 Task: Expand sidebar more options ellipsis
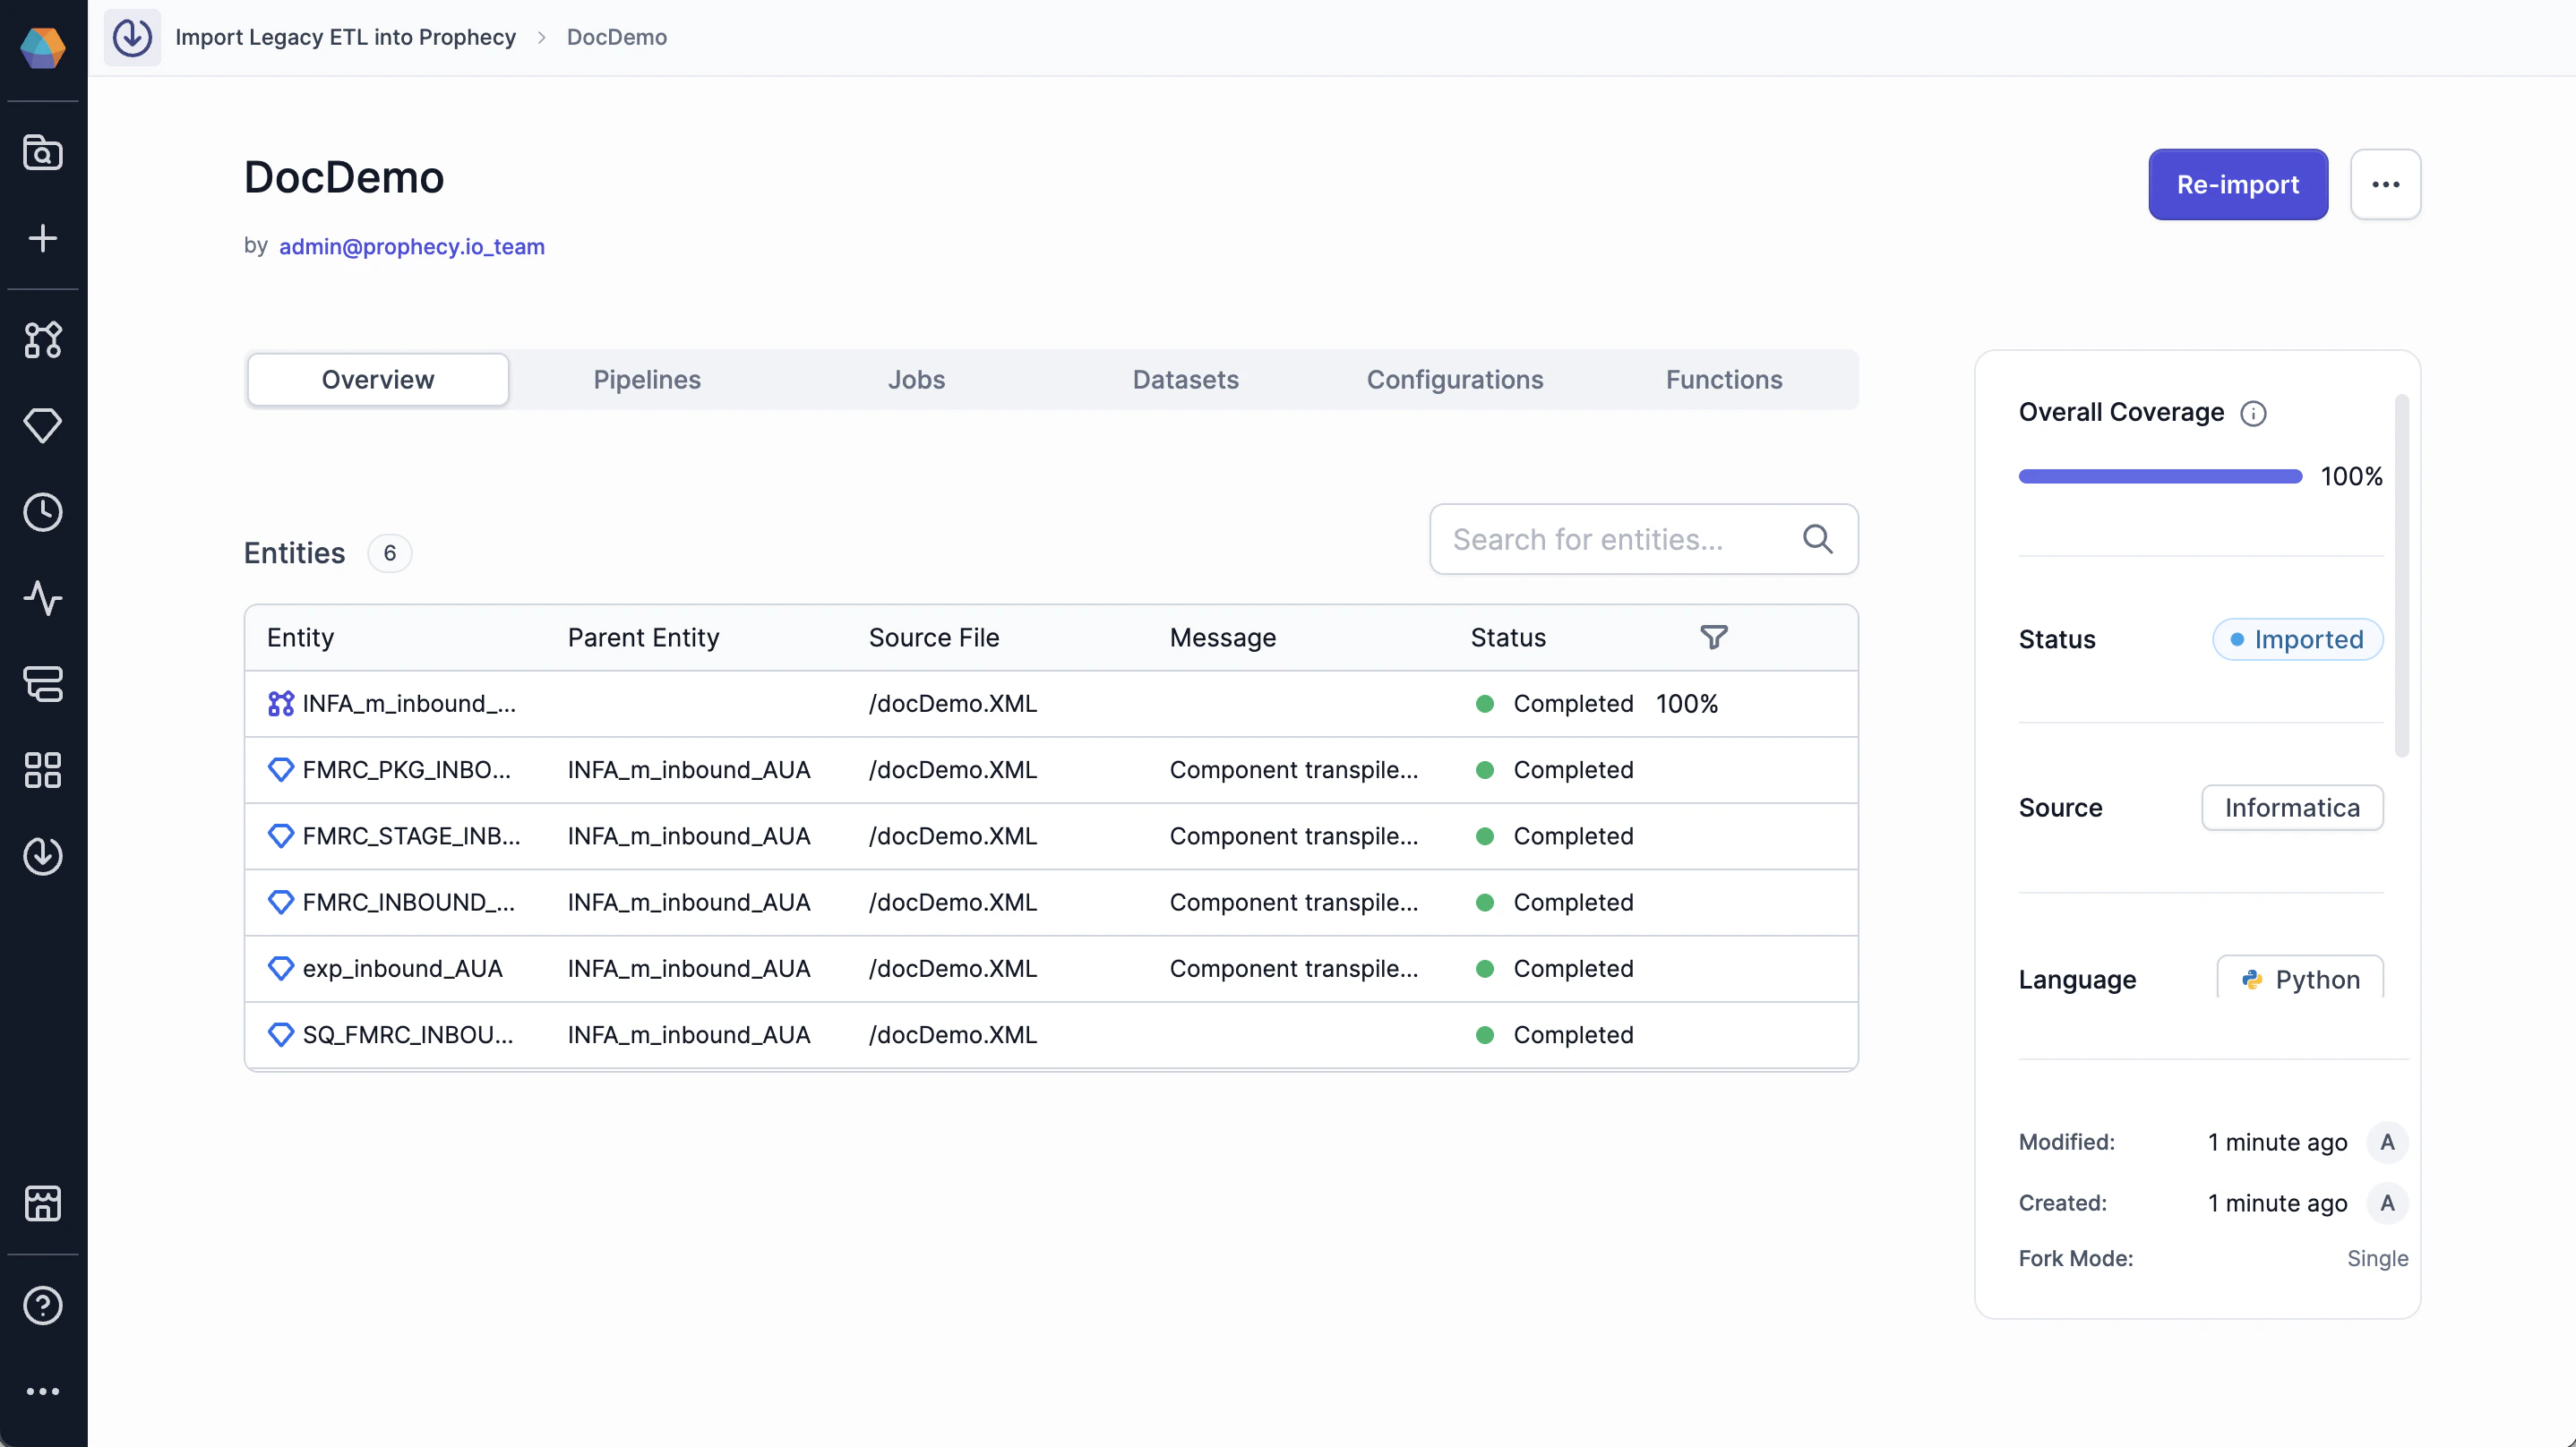tap(43, 1391)
